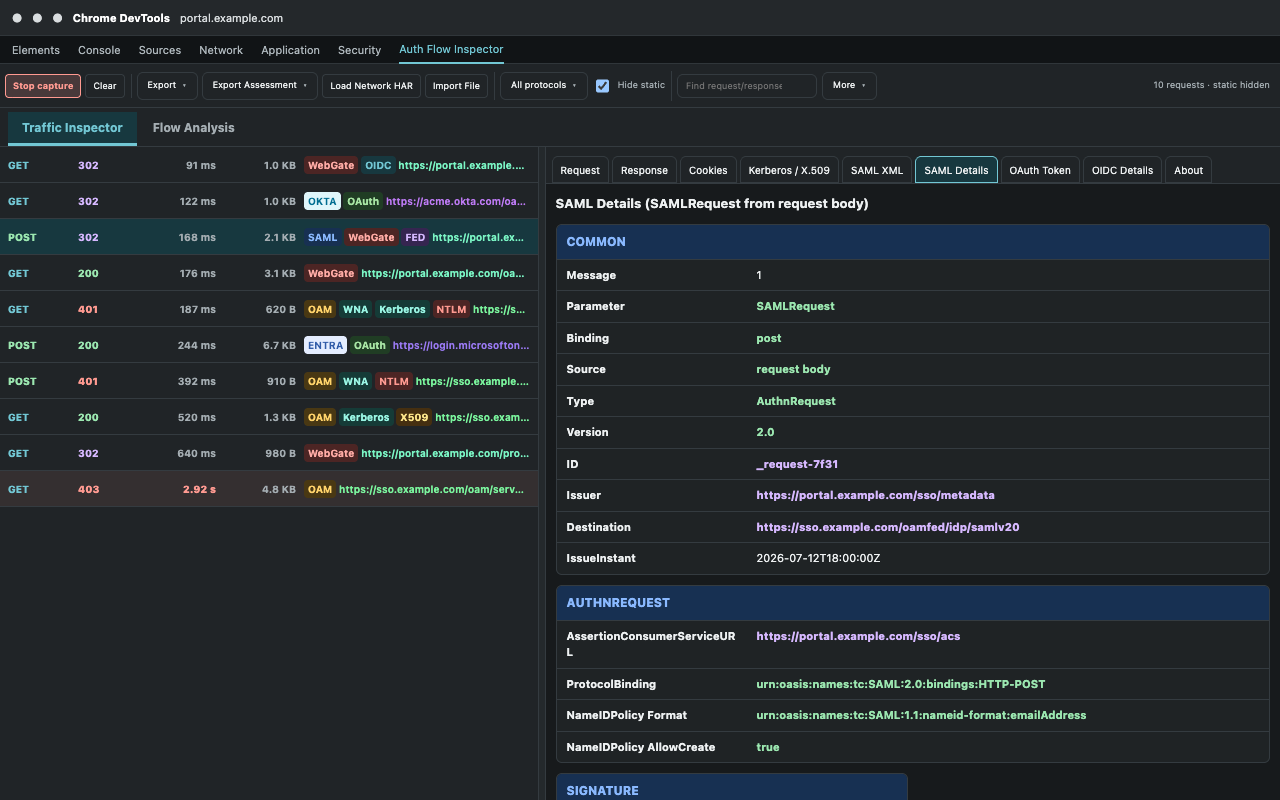
Task: Expand the SIGNATURE section header
Action: coord(732,788)
